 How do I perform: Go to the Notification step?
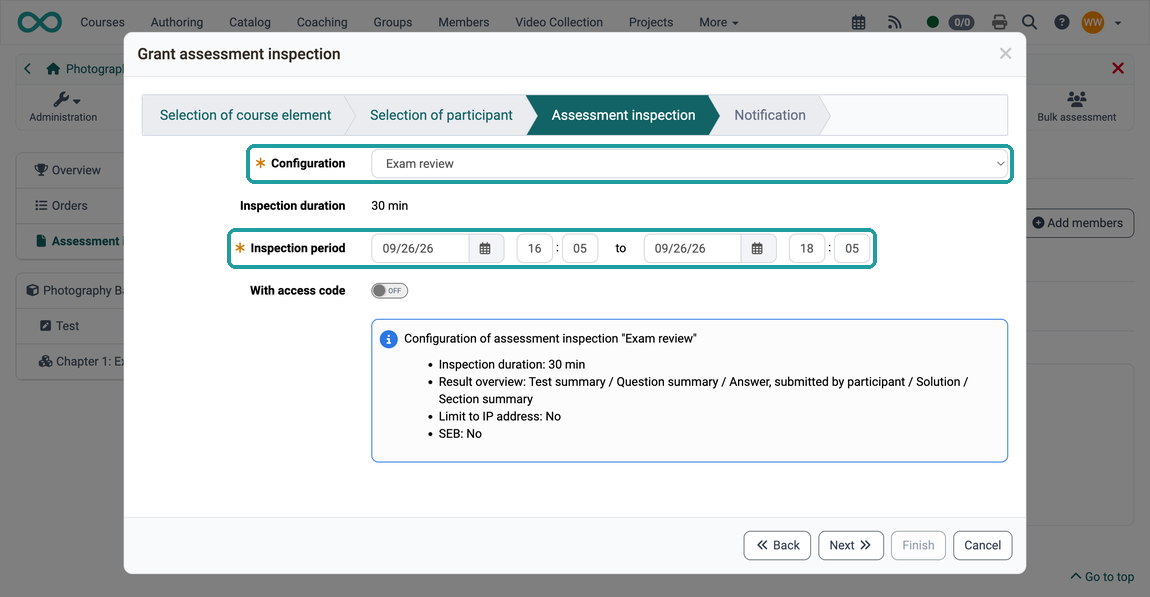pos(769,115)
